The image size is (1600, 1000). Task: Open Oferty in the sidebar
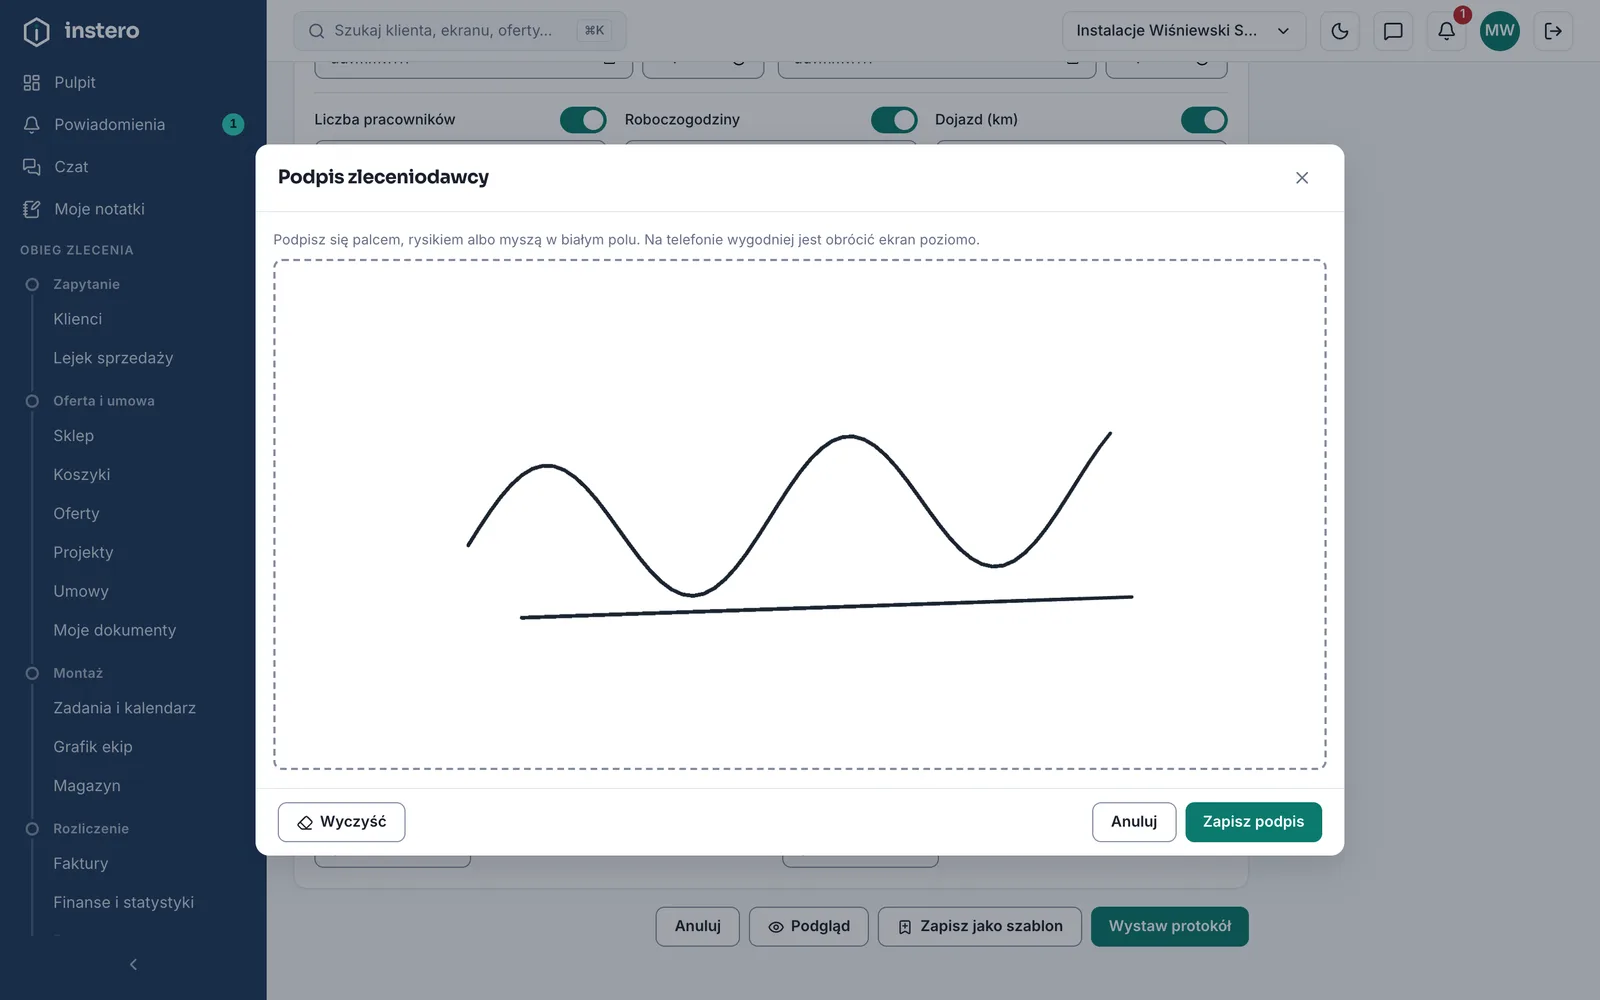point(76,514)
